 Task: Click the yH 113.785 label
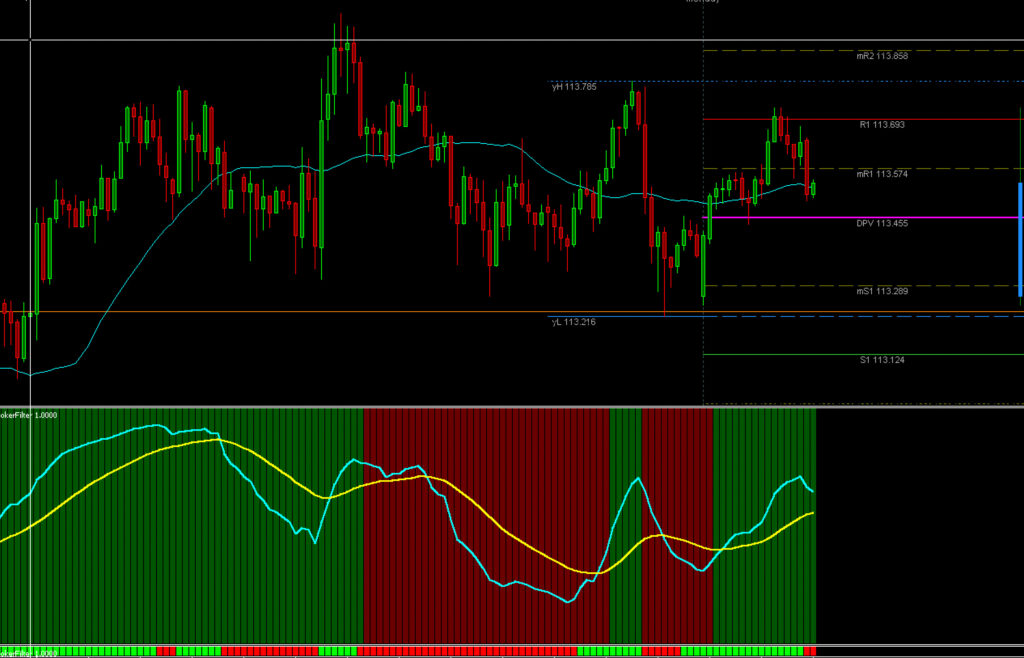click(x=574, y=87)
